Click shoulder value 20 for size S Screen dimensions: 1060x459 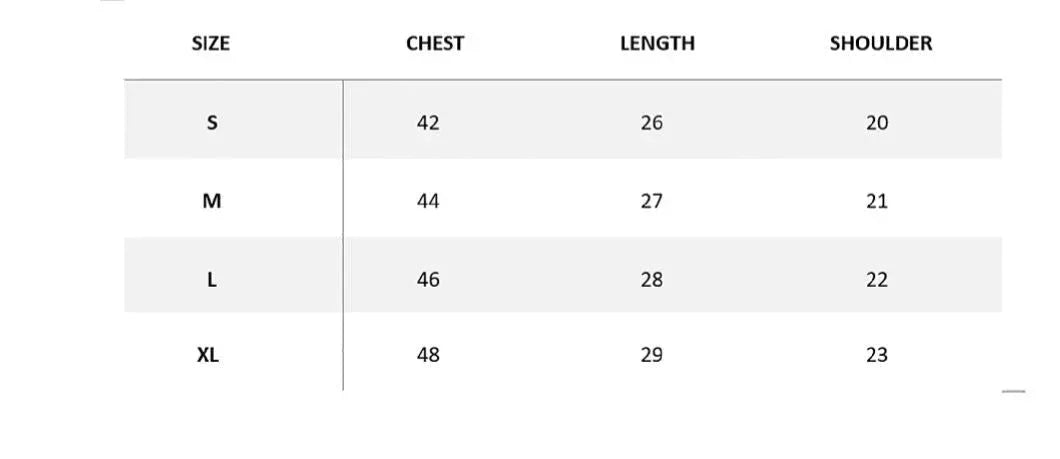click(877, 123)
